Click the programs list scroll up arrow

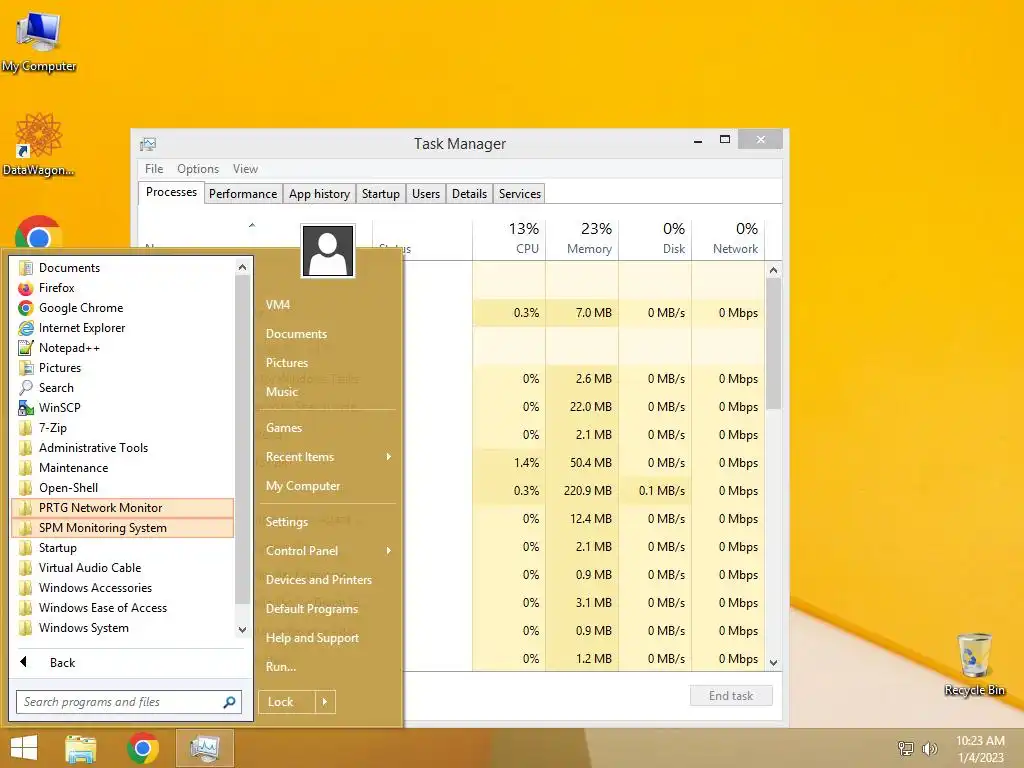[242, 267]
